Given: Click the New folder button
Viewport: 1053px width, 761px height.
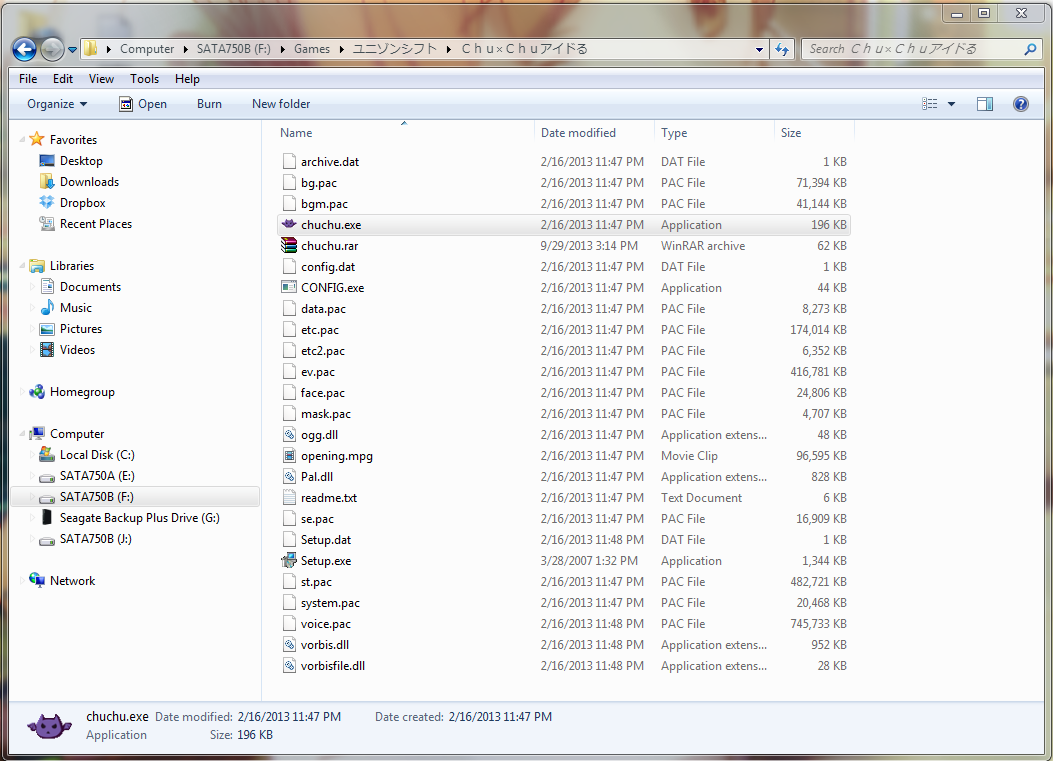Looking at the screenshot, I should pyautogui.click(x=281, y=104).
